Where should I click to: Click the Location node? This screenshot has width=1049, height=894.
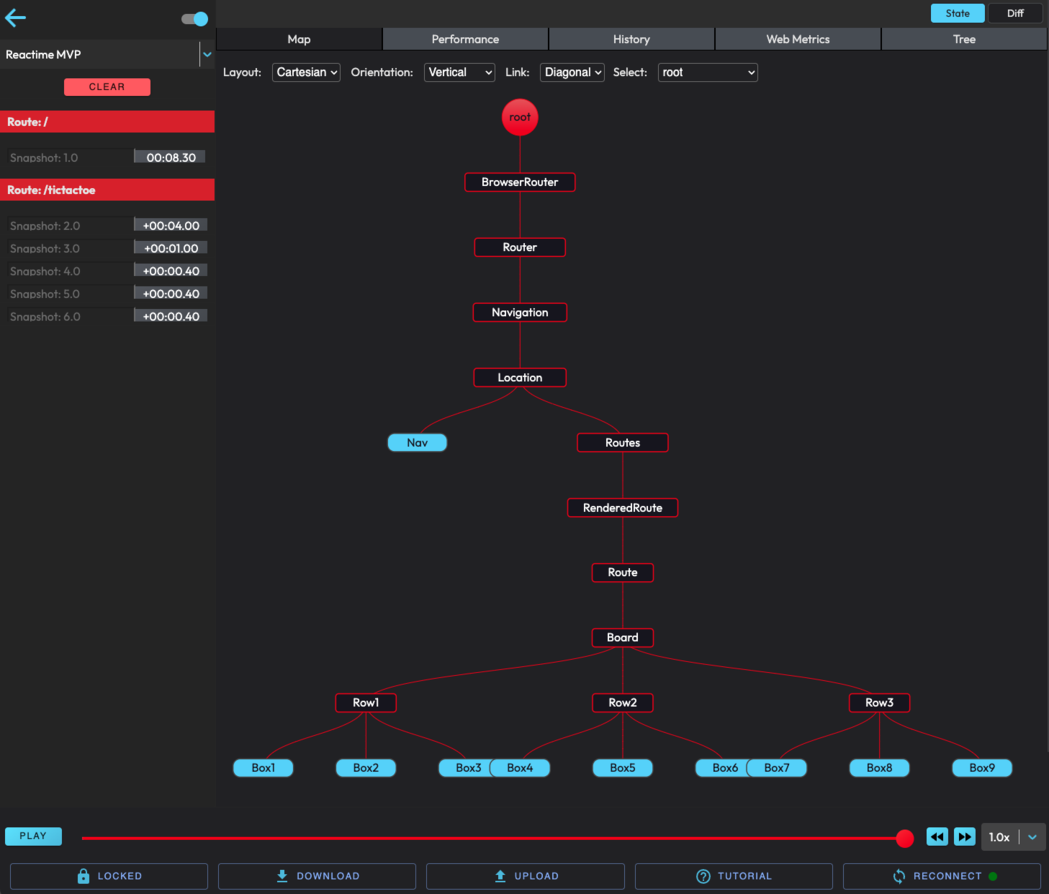[x=520, y=377]
